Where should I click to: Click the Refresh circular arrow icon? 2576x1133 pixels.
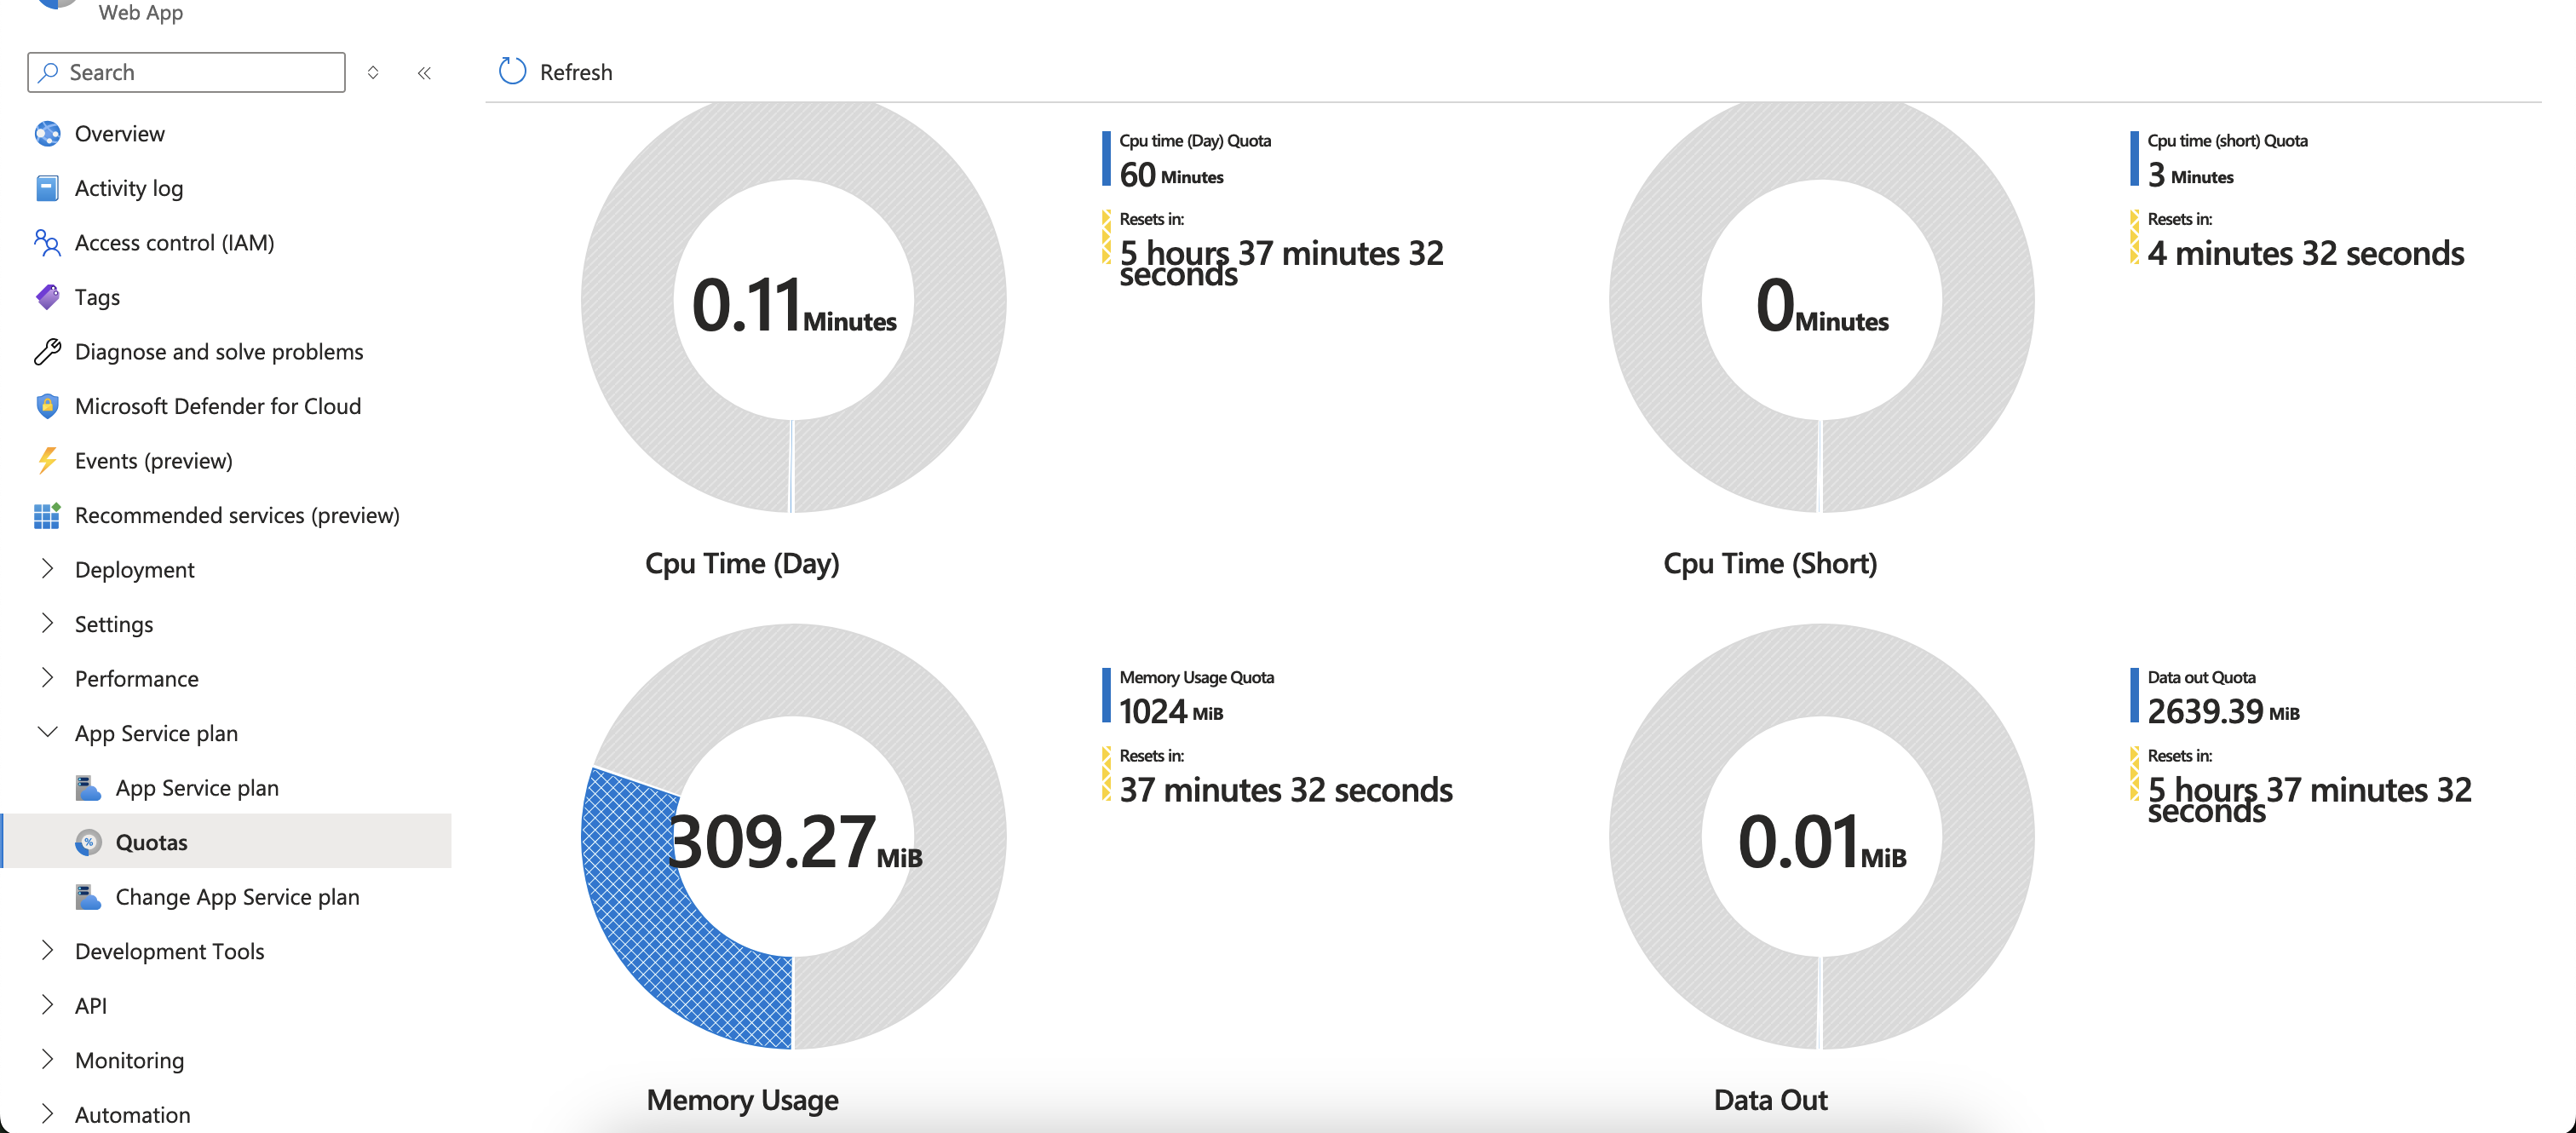512,71
